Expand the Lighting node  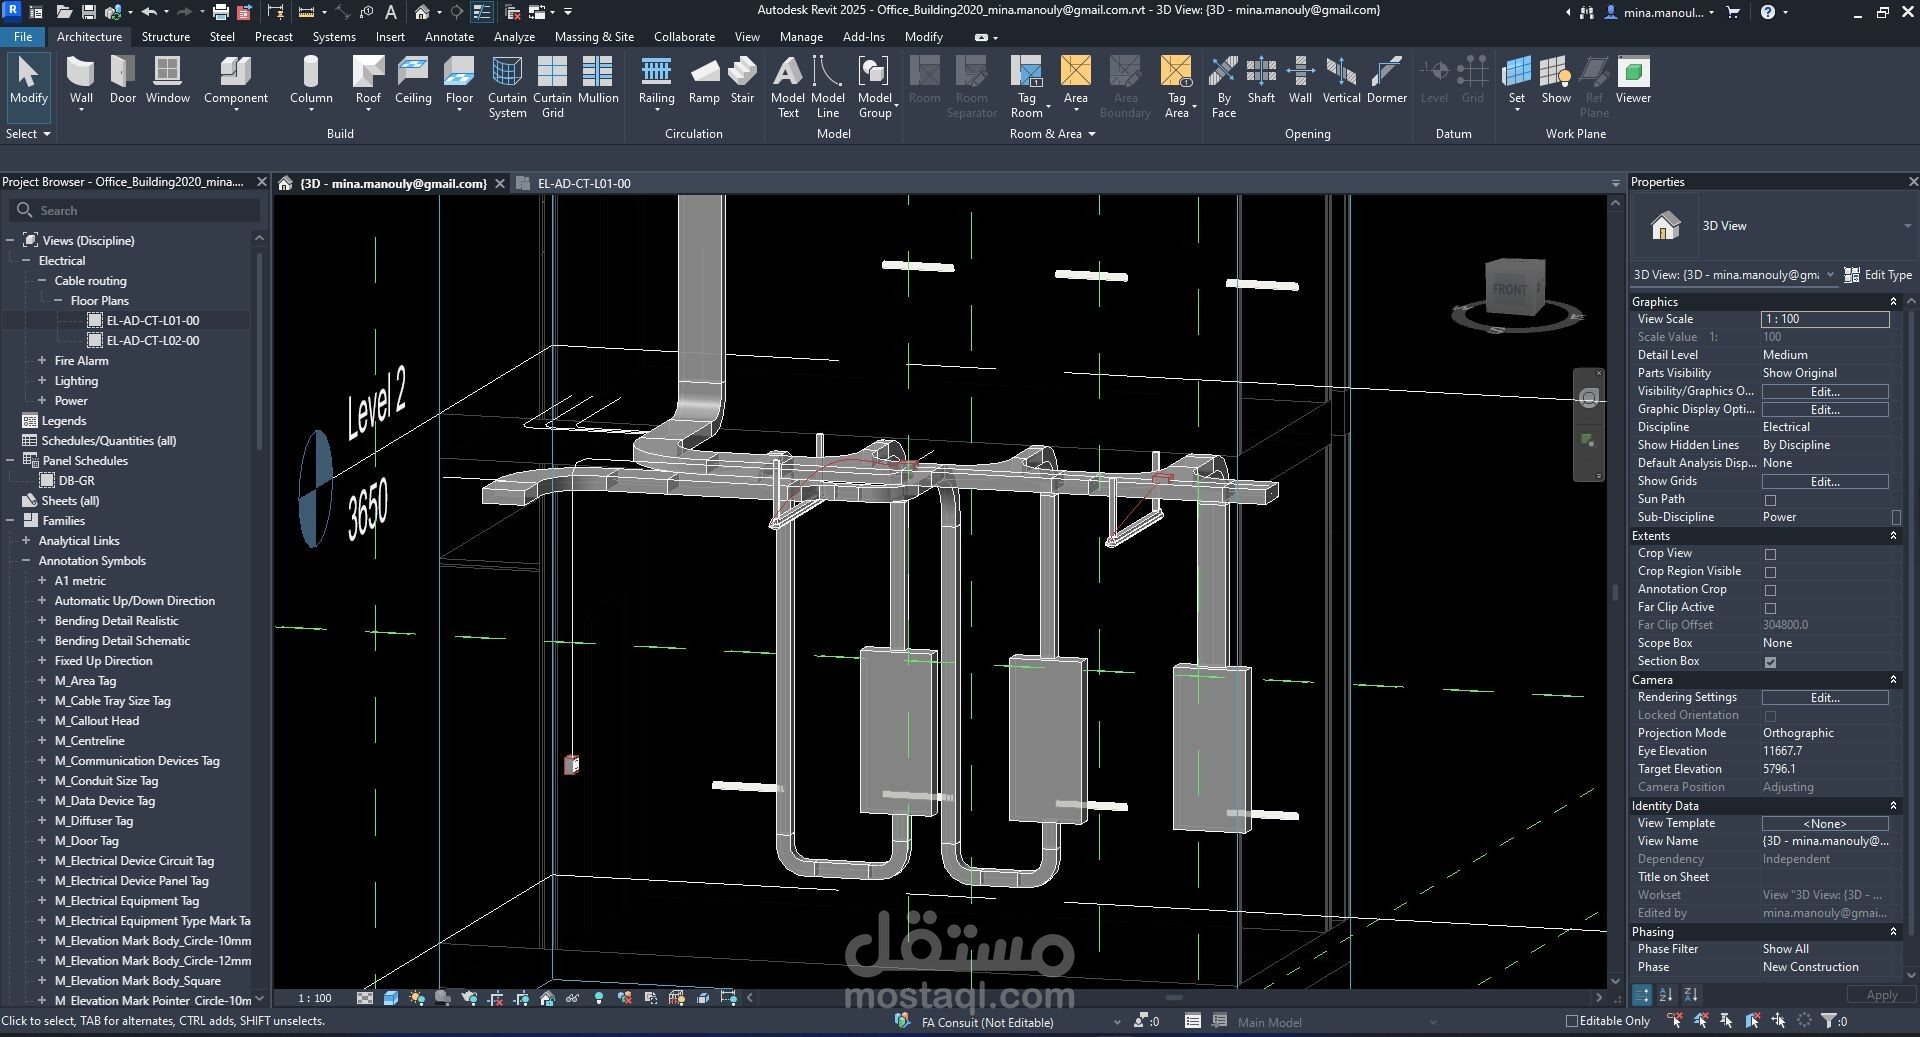(42, 380)
